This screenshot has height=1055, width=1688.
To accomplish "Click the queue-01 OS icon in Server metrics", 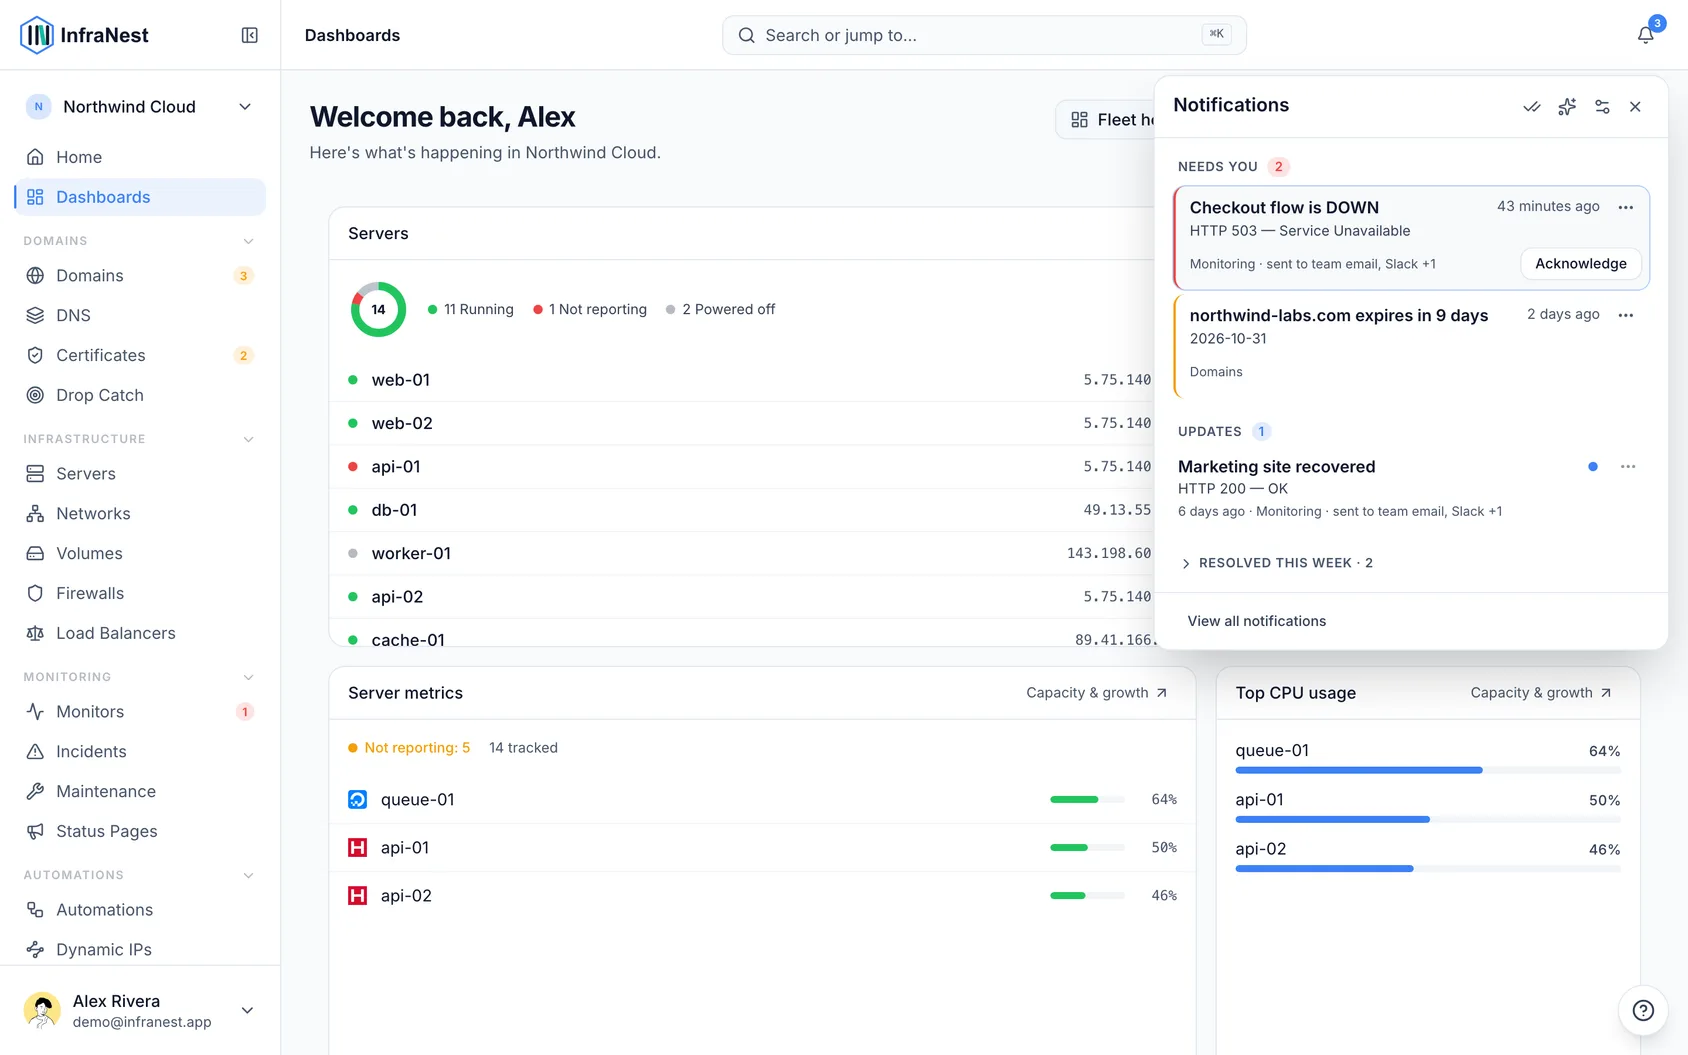I will (x=357, y=800).
